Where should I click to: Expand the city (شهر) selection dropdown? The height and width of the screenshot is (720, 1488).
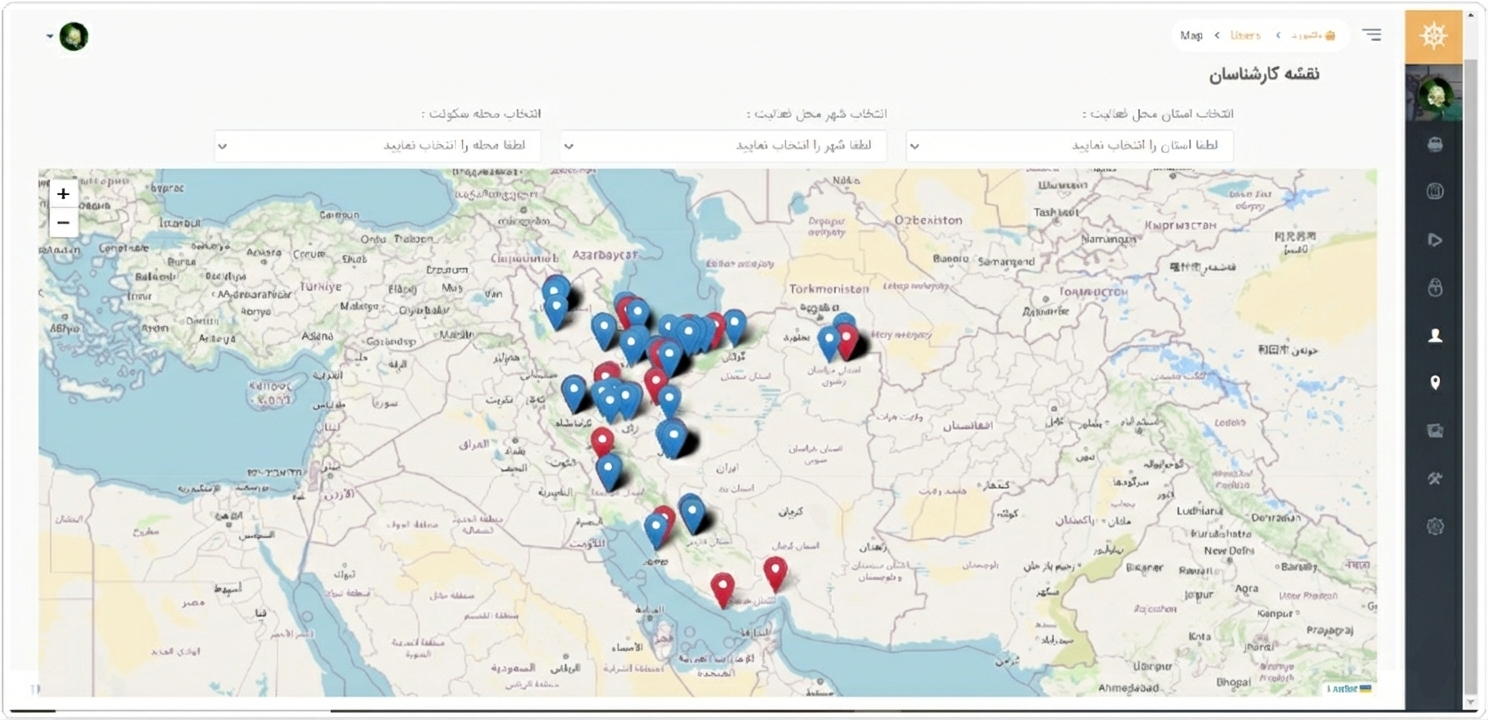pos(723,146)
